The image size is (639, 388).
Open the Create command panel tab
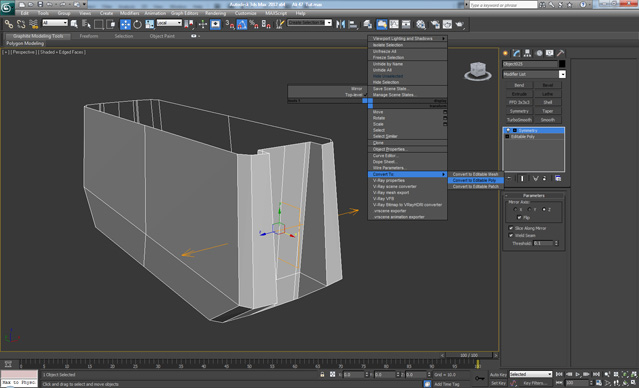[x=506, y=53]
